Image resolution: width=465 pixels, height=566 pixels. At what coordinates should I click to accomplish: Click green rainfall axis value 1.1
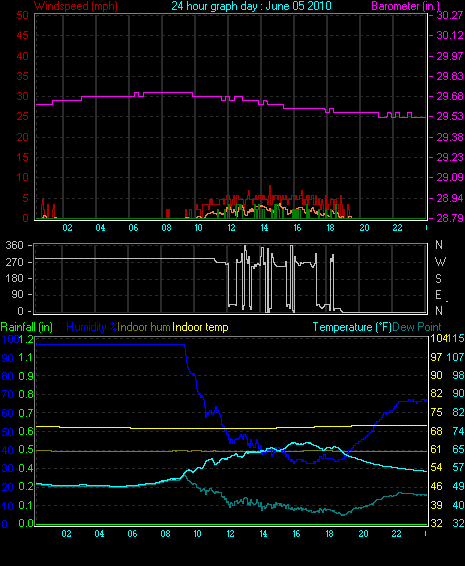tap(26, 357)
